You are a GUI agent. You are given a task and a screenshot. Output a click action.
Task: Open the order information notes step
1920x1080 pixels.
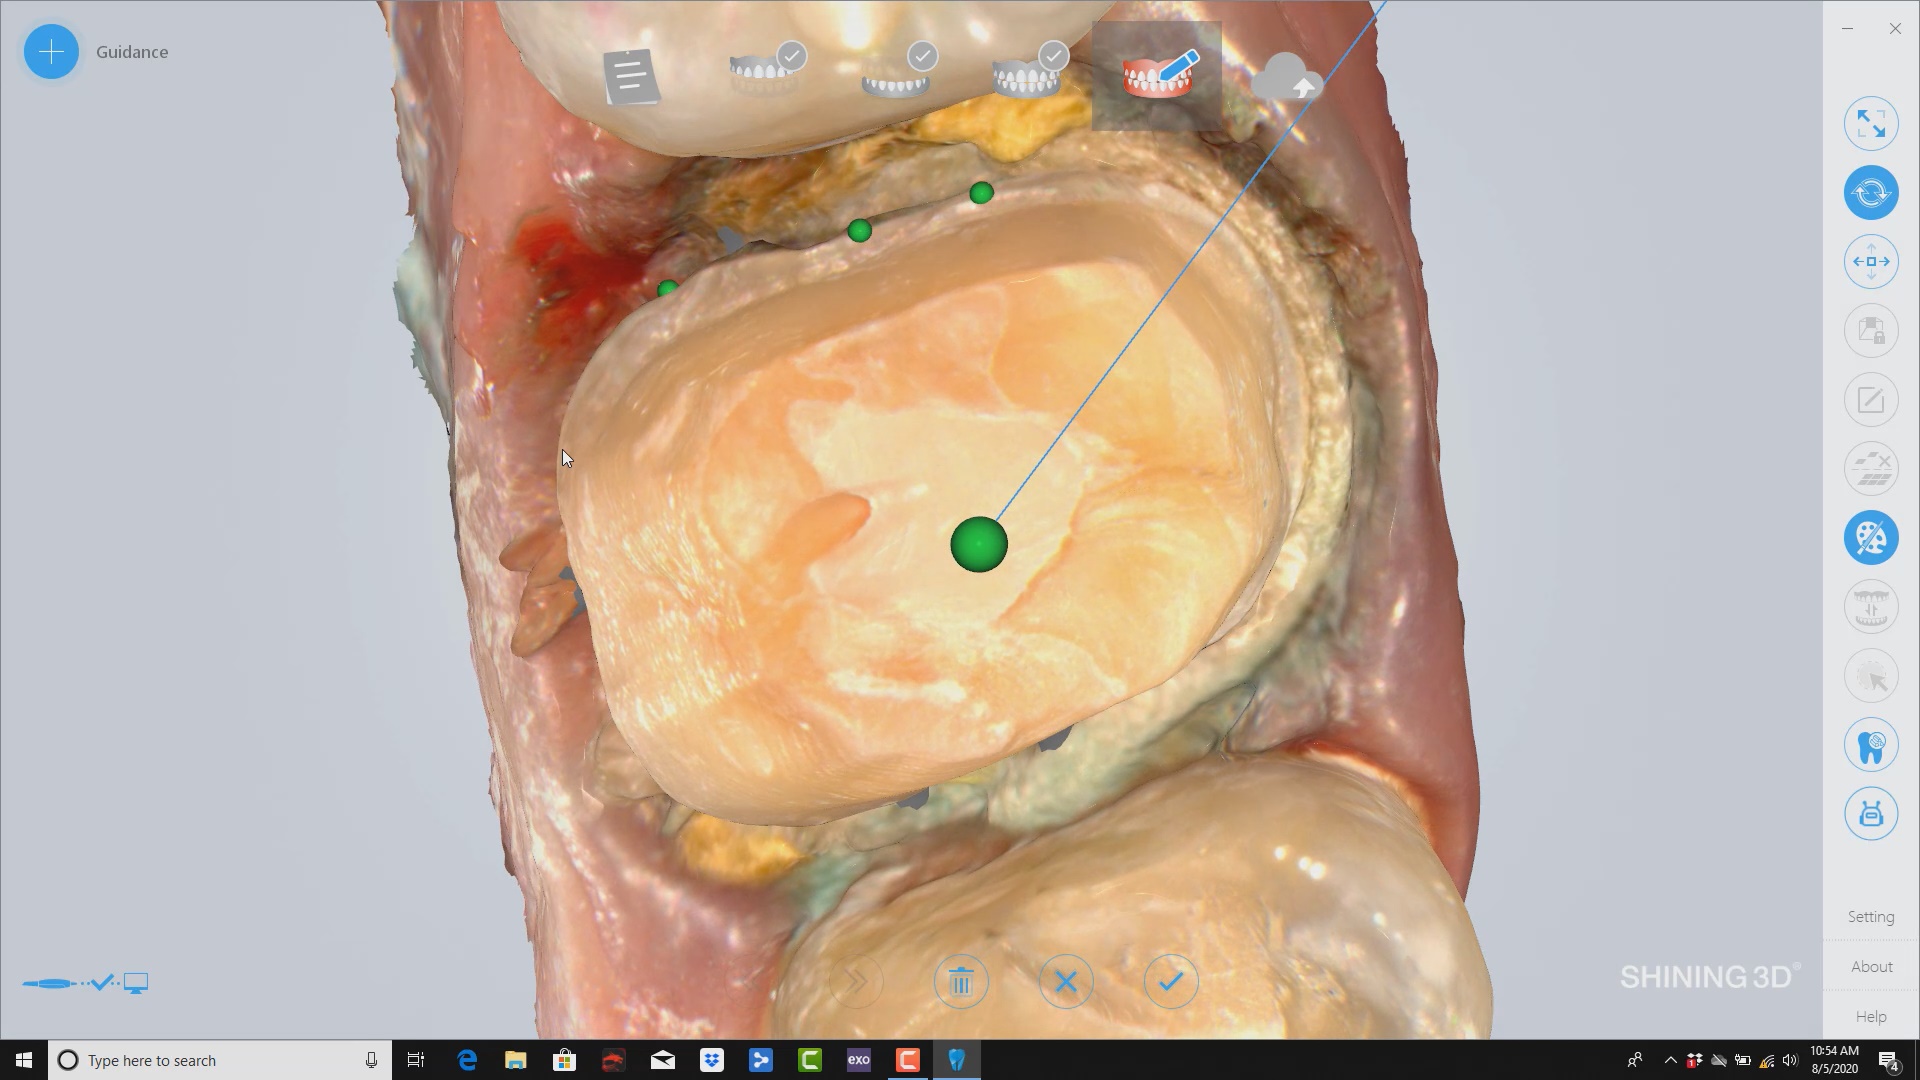click(x=630, y=76)
